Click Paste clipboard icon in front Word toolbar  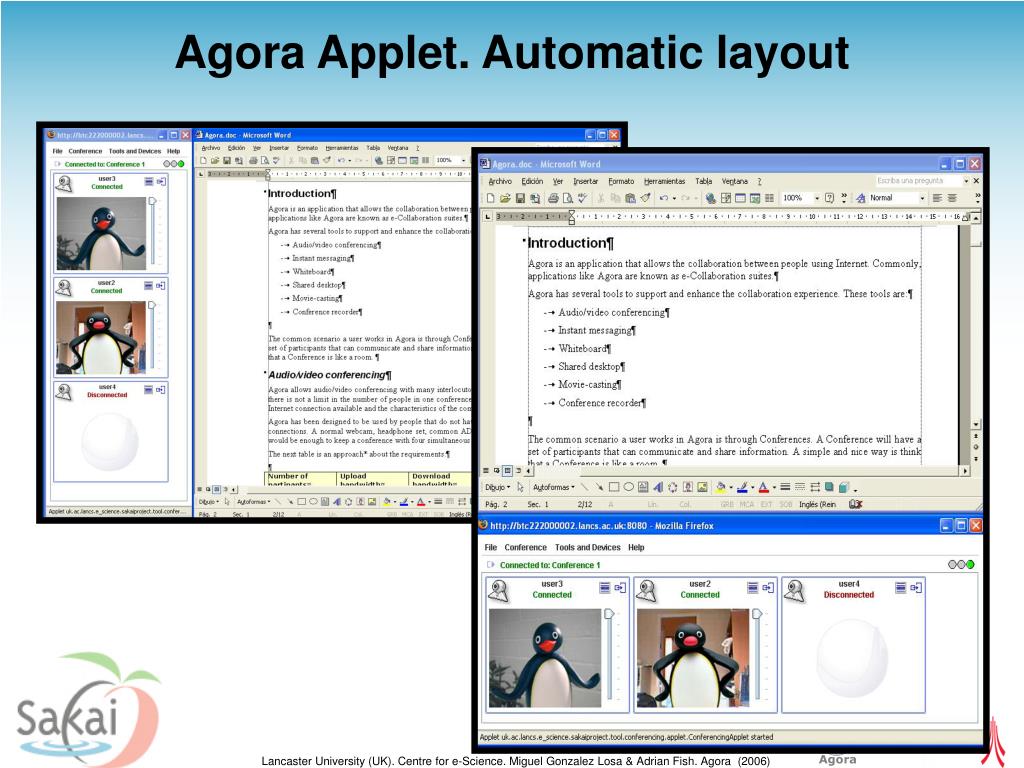pos(631,198)
